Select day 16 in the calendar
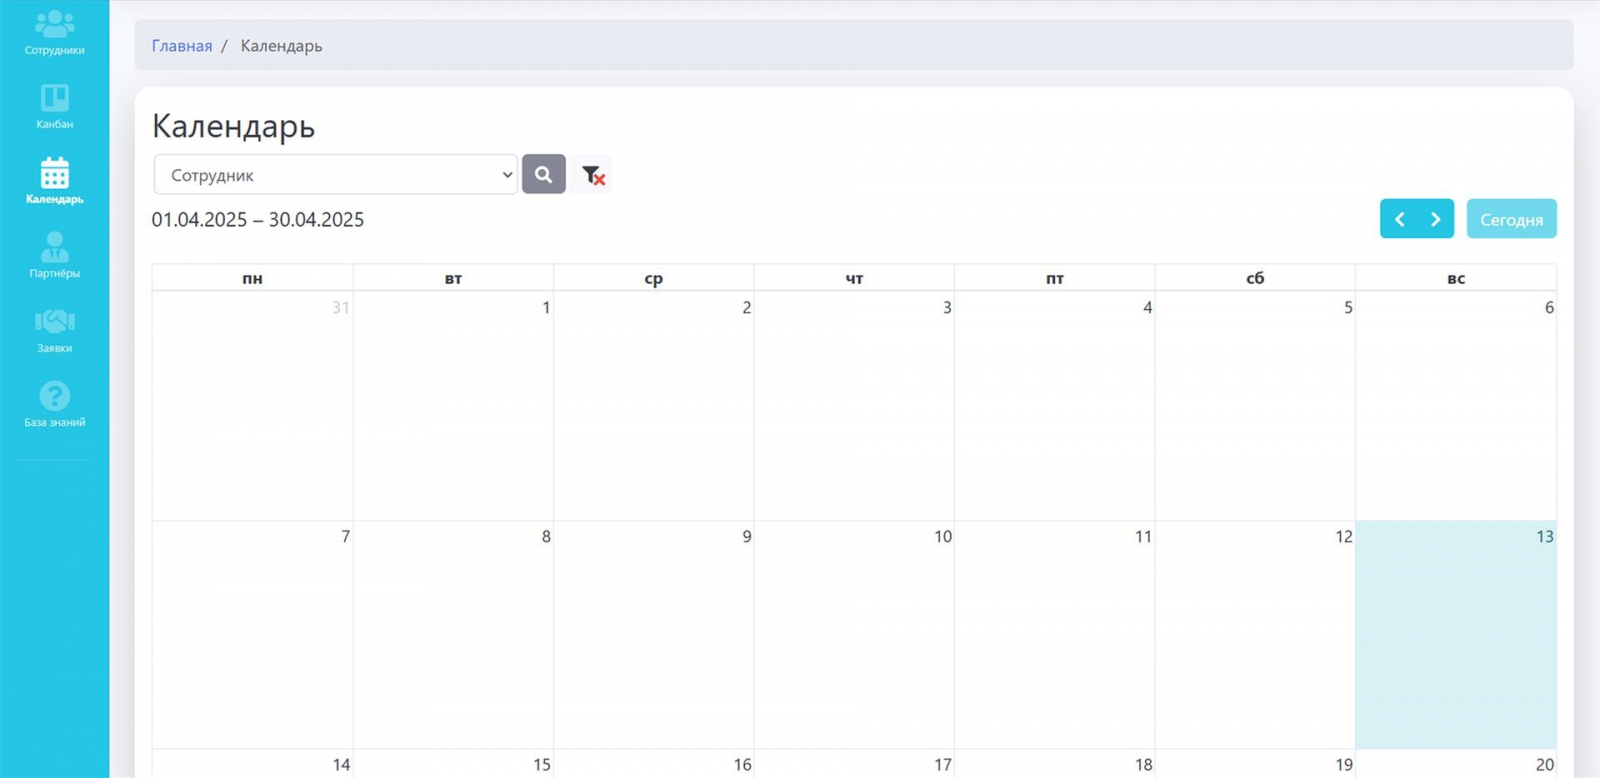 tap(654, 764)
